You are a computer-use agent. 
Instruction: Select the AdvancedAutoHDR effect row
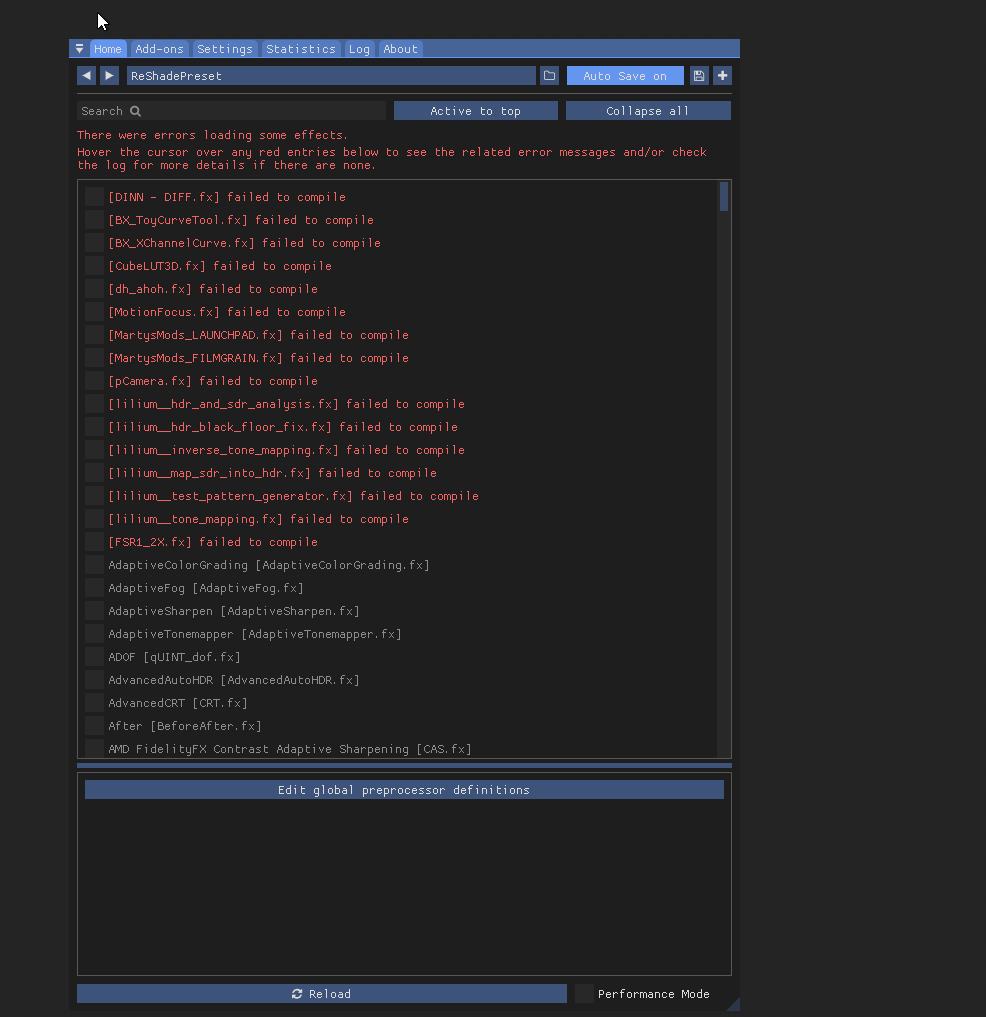tap(234, 680)
